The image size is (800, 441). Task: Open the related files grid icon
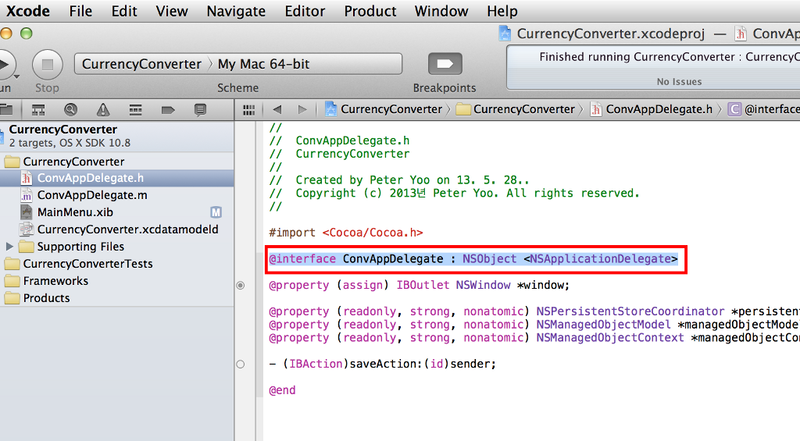250,108
